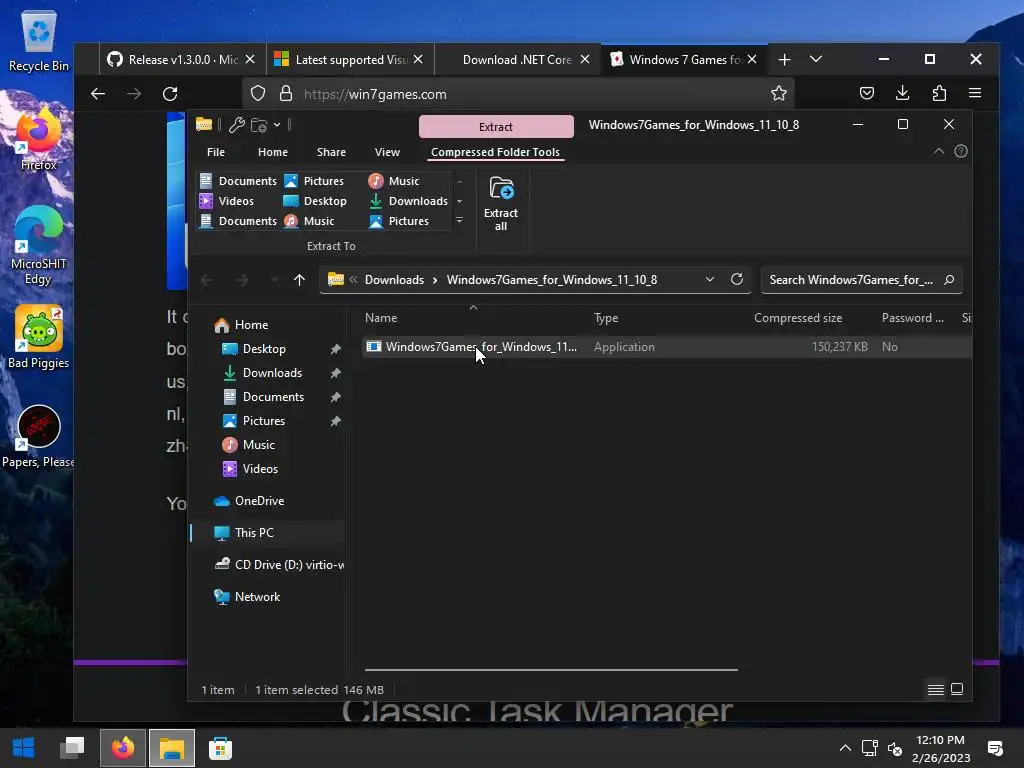
Task: Switch to the Home ribbon tab
Action: click(x=272, y=152)
